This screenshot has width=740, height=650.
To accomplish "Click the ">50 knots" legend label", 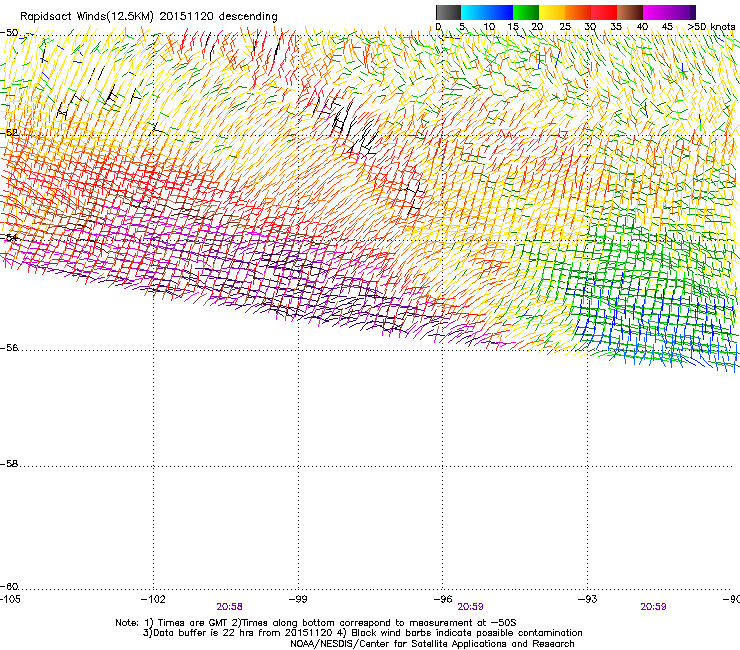I will (711, 26).
